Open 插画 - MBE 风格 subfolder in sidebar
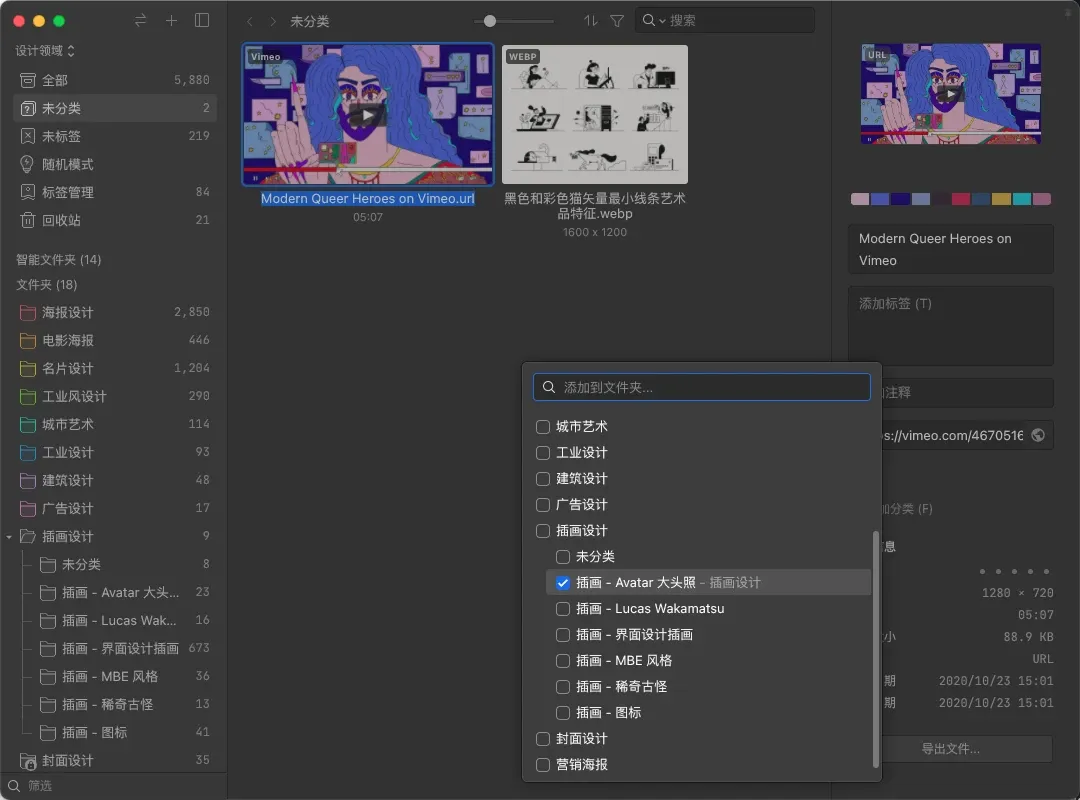Screen dimensions: 1080x800 (124, 677)
